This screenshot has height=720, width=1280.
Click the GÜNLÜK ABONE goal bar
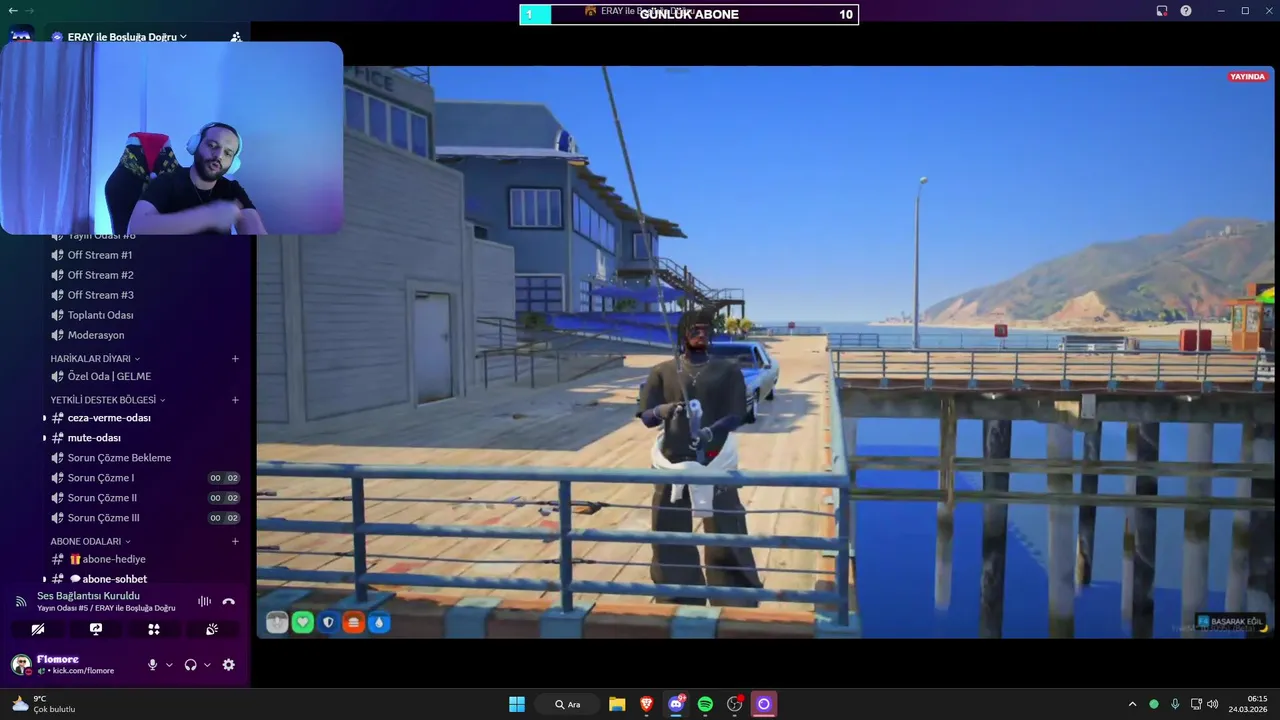tap(689, 14)
